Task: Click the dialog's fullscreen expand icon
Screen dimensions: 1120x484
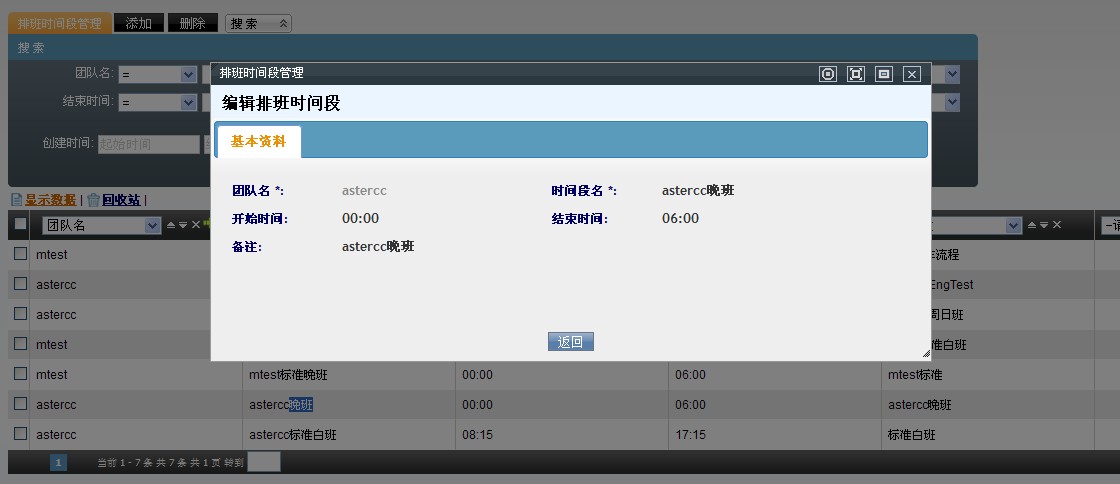Action: 855,73
